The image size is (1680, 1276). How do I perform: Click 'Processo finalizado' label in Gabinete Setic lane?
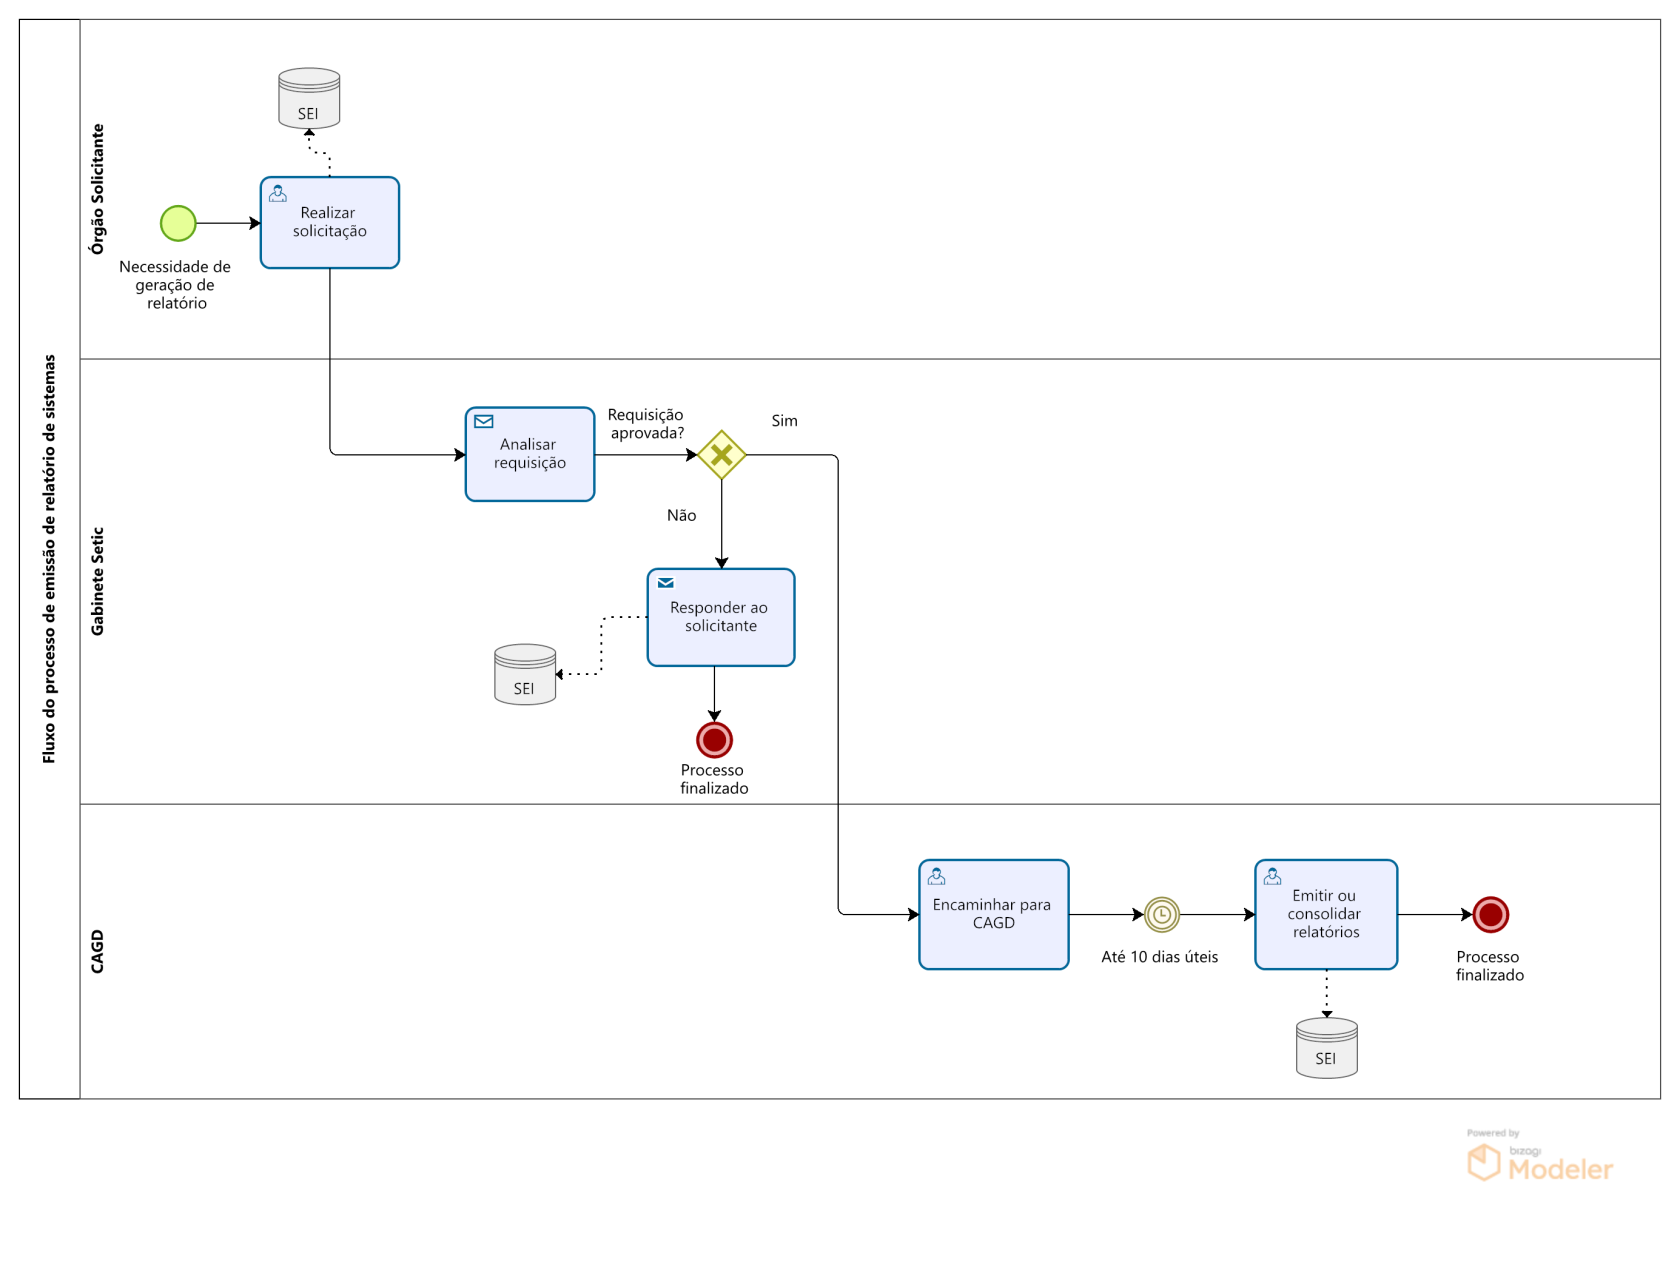point(714,779)
